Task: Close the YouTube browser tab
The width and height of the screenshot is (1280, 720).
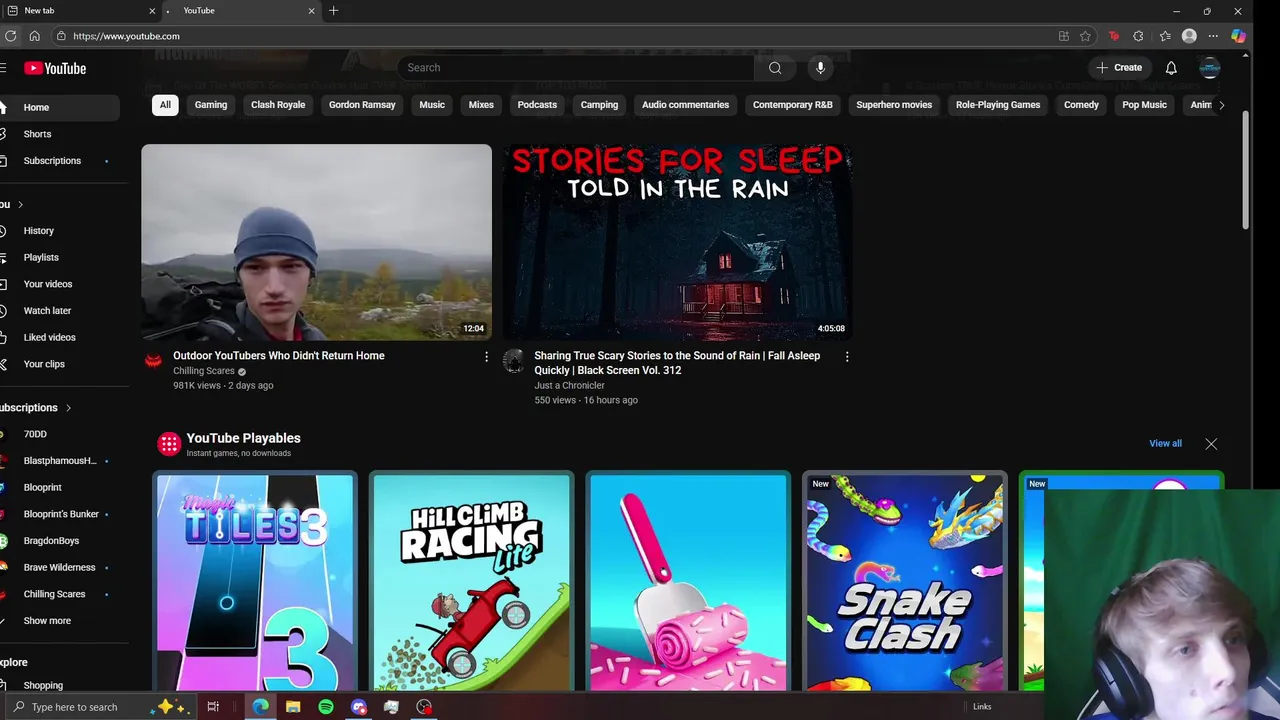Action: pos(312,11)
